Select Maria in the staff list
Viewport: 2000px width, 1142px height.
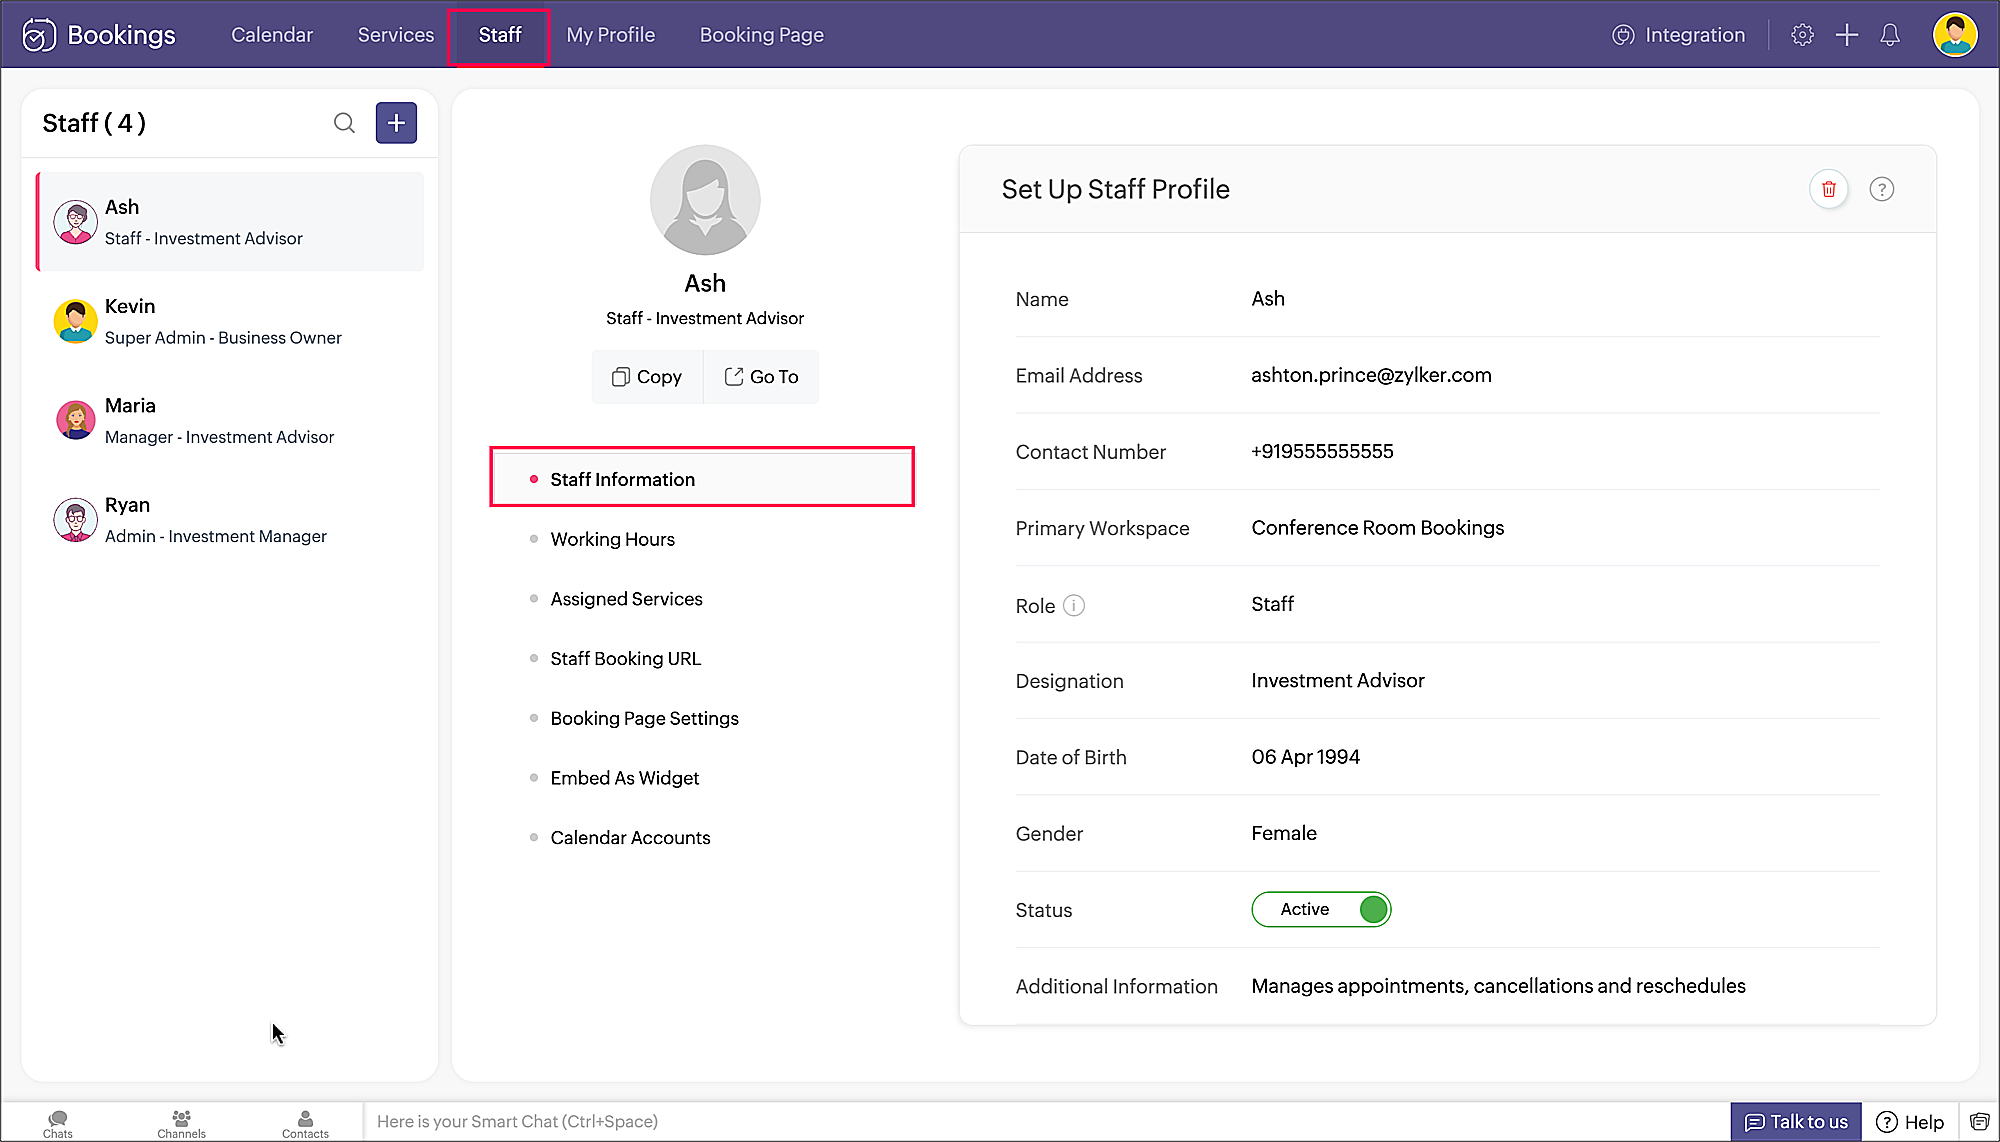pyautogui.click(x=230, y=420)
